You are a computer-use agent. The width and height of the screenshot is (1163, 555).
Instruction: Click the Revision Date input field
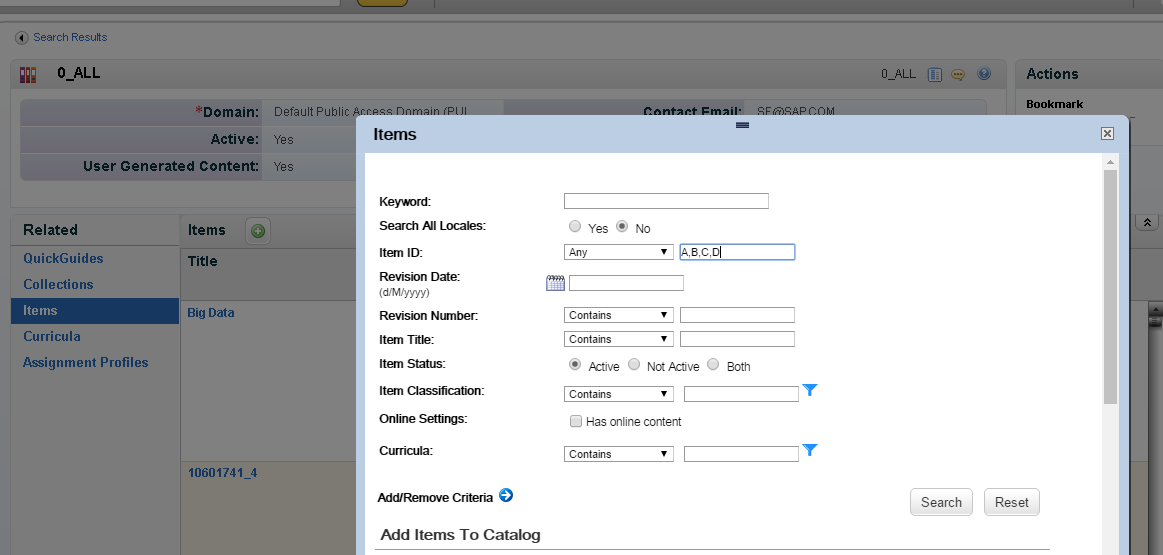pos(626,283)
